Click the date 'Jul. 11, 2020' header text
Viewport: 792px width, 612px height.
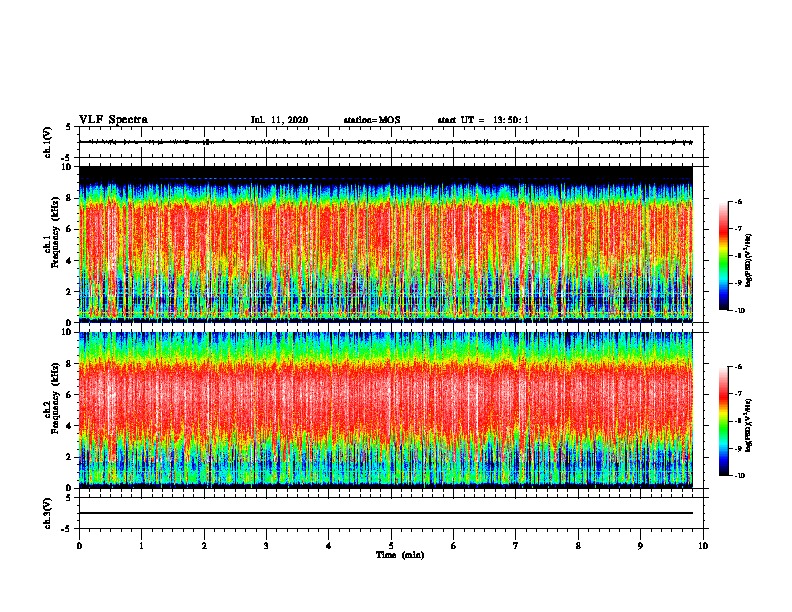point(279,120)
